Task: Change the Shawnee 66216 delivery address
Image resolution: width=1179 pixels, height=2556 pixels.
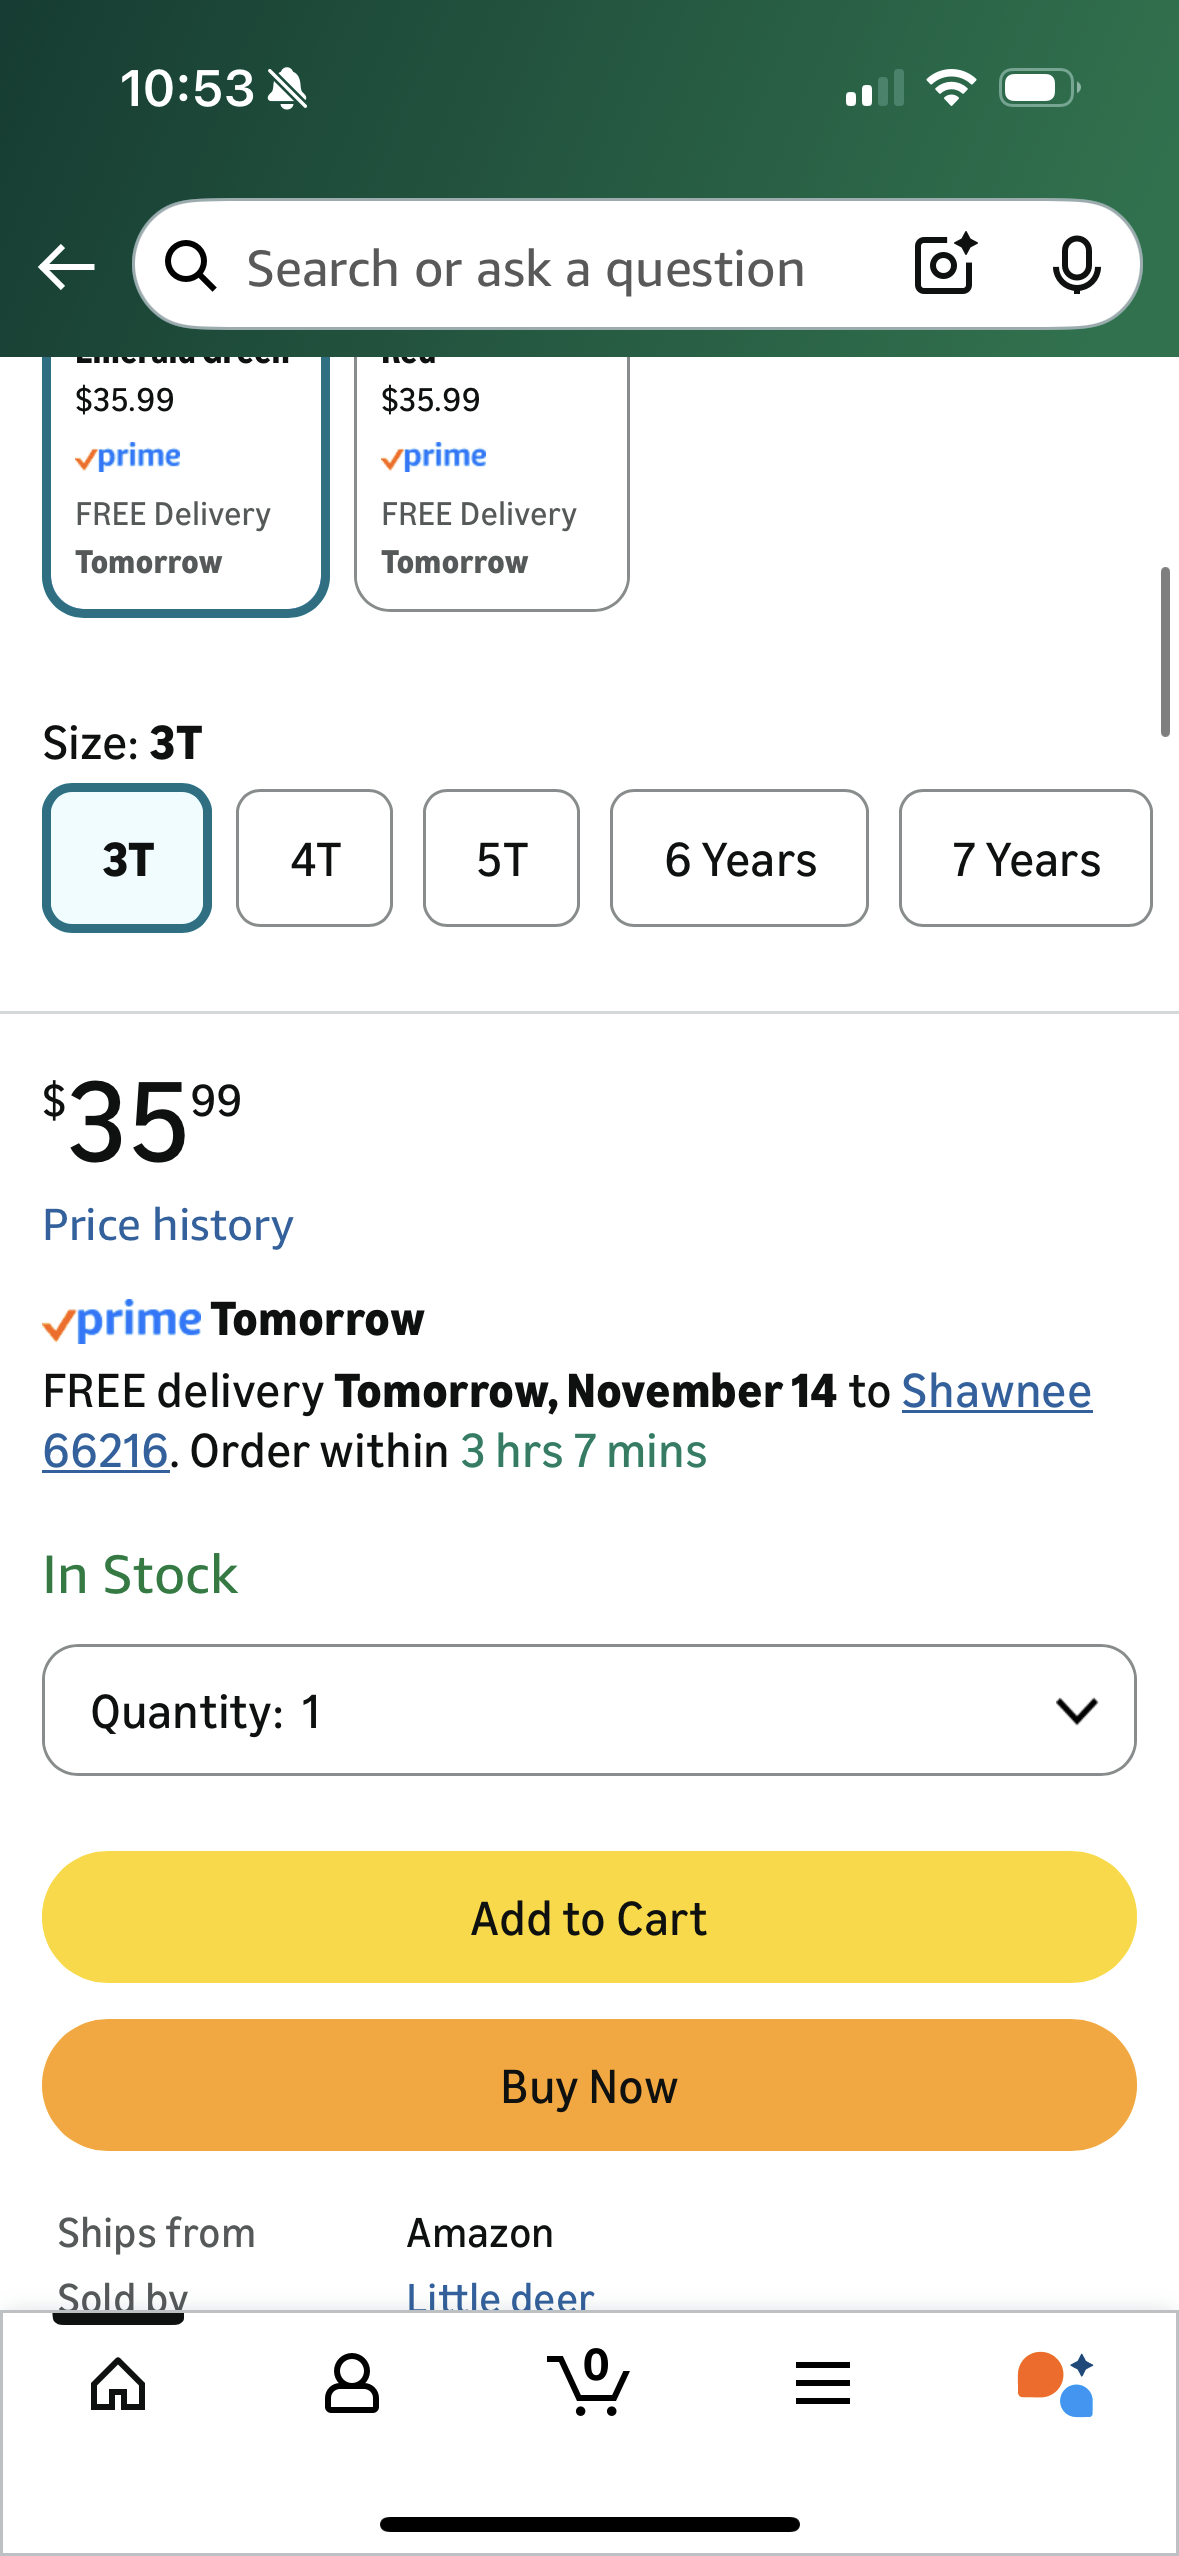Action: (996, 1392)
